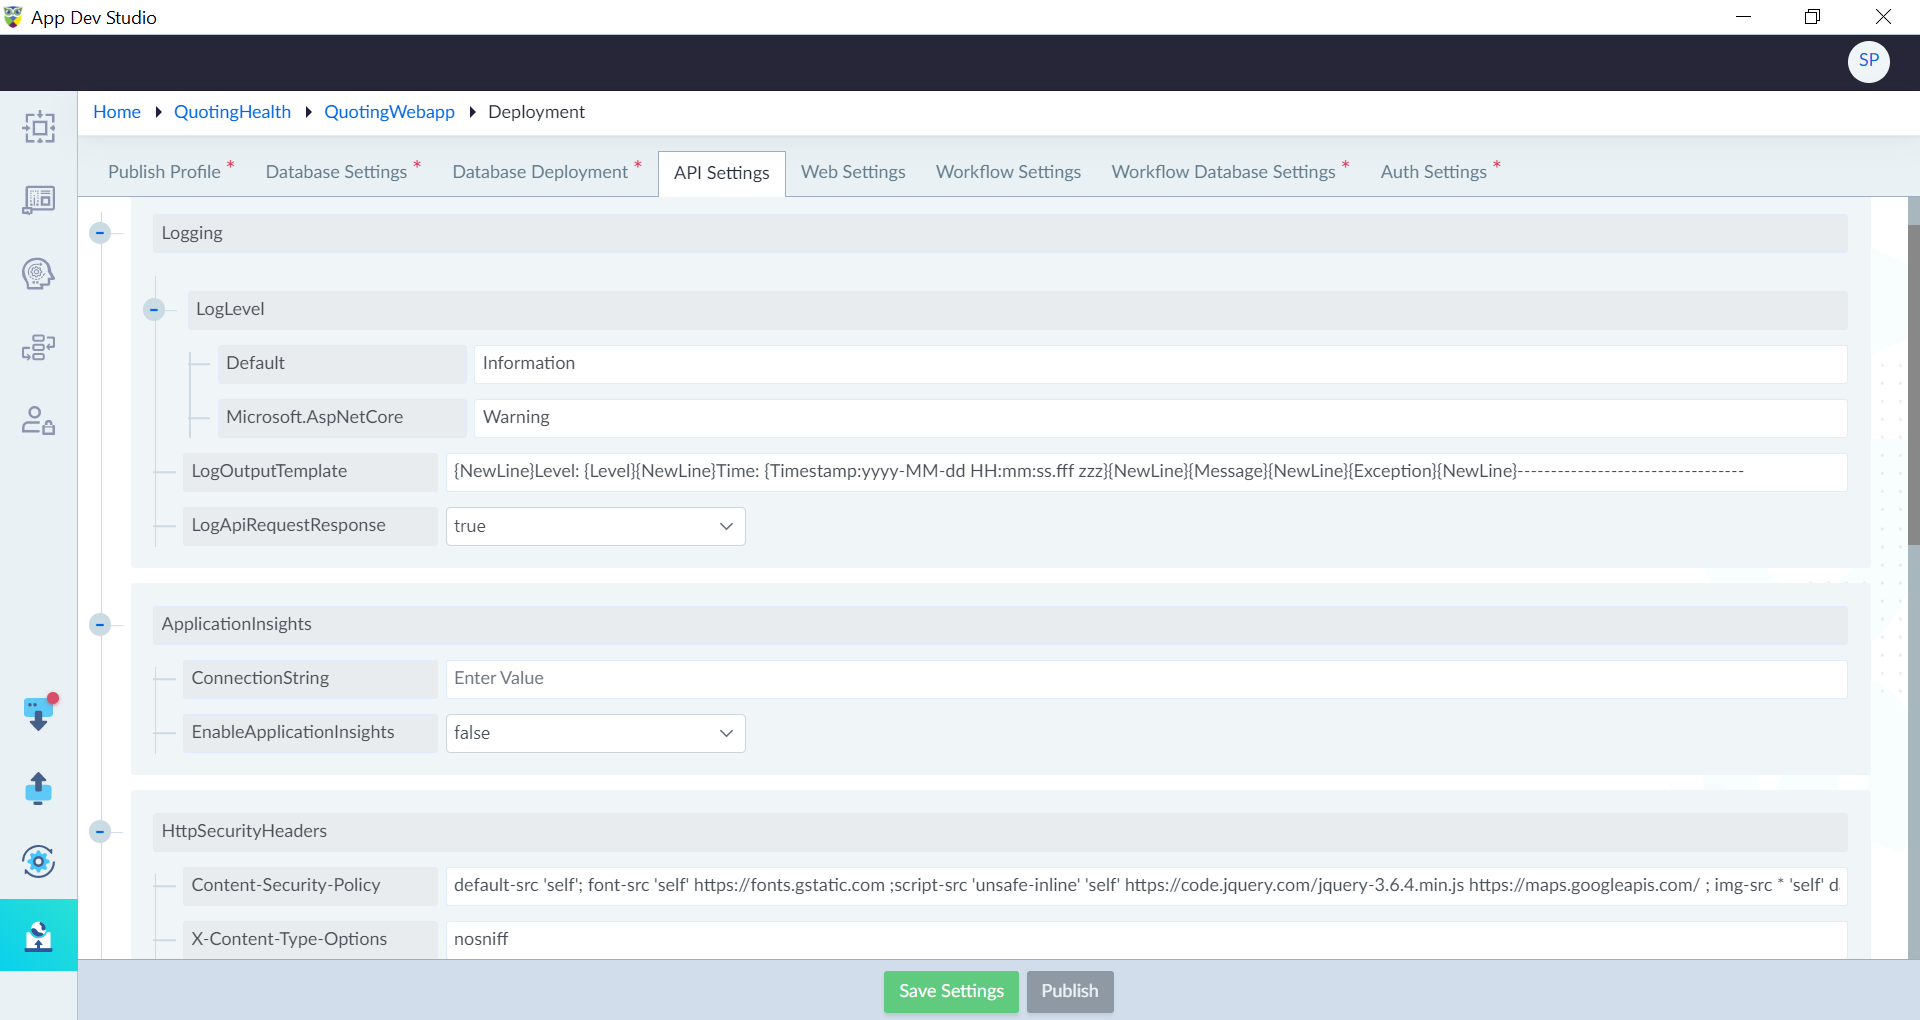Select the API Settings tab
This screenshot has width=1920, height=1020.
[722, 173]
